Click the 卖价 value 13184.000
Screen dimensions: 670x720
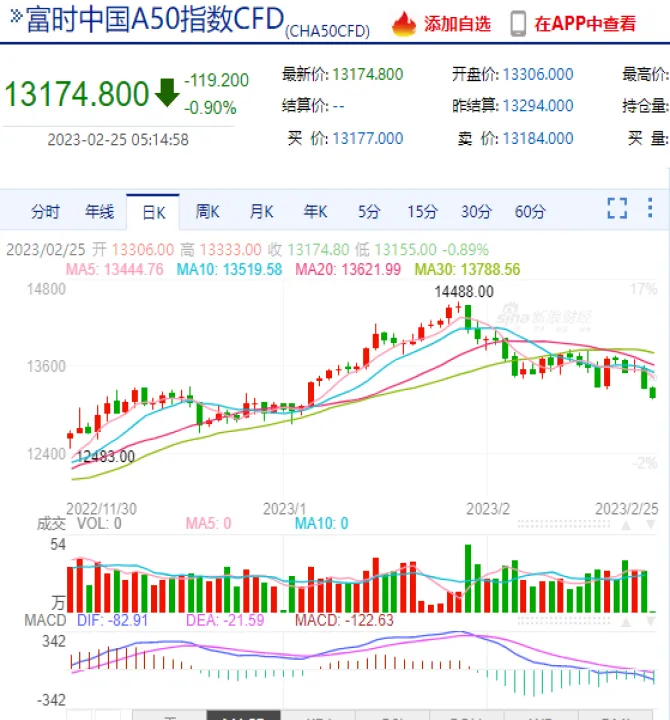[x=538, y=138]
